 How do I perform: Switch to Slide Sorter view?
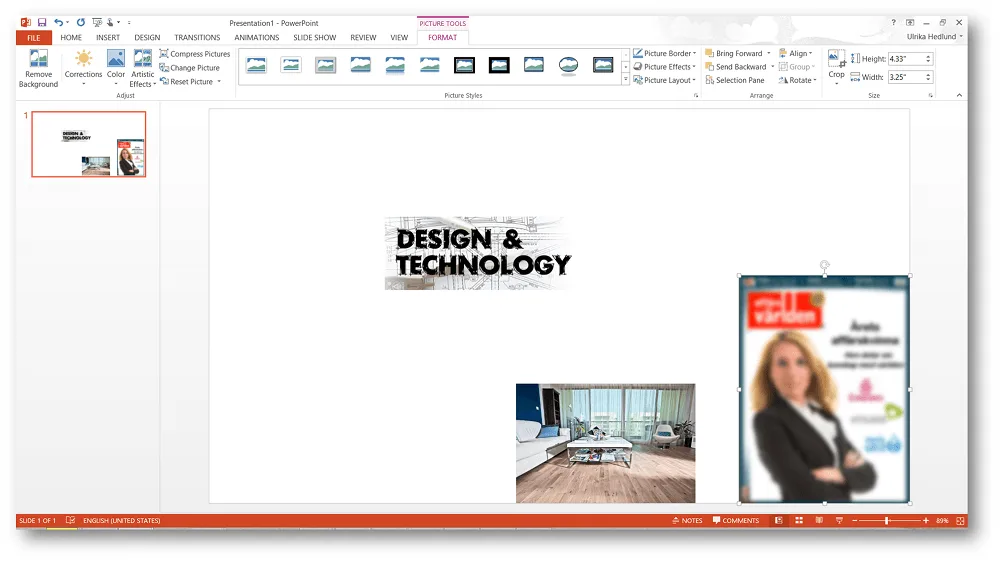click(798, 521)
